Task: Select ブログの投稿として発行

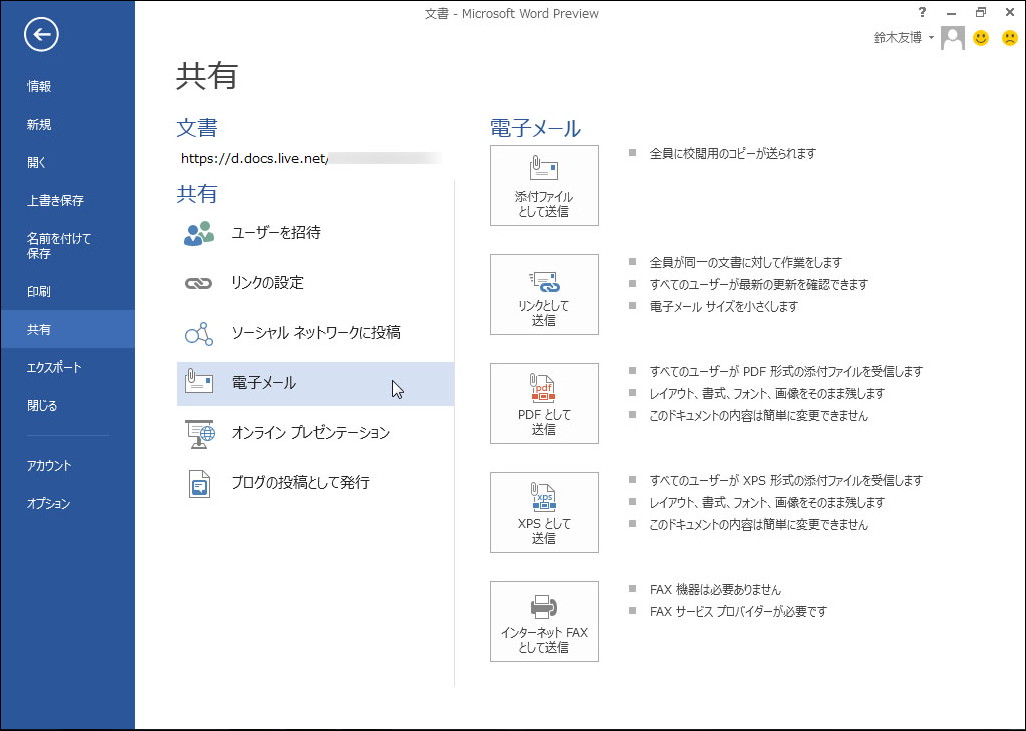Action: pos(315,483)
